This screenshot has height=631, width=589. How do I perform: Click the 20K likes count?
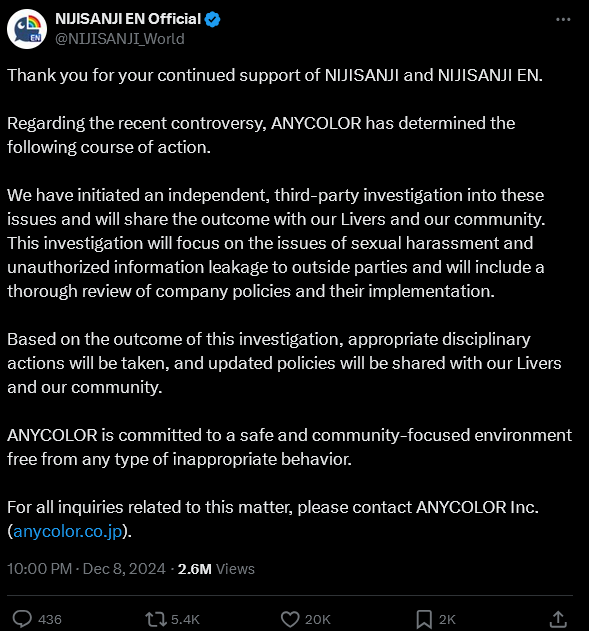coord(318,619)
